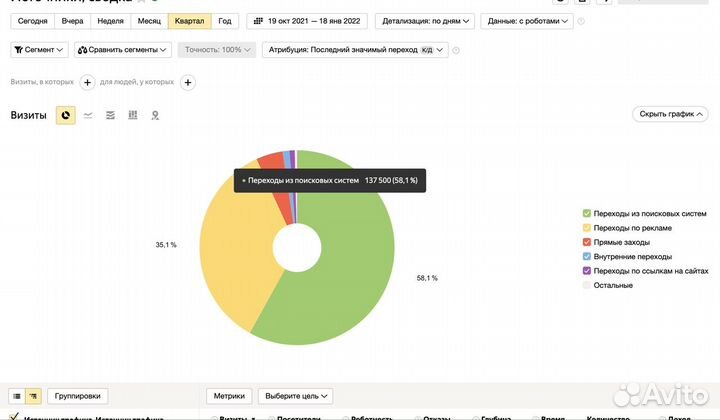This screenshot has width=720, height=420.
Task: Click the «Группировки» button
Action: pos(76,396)
